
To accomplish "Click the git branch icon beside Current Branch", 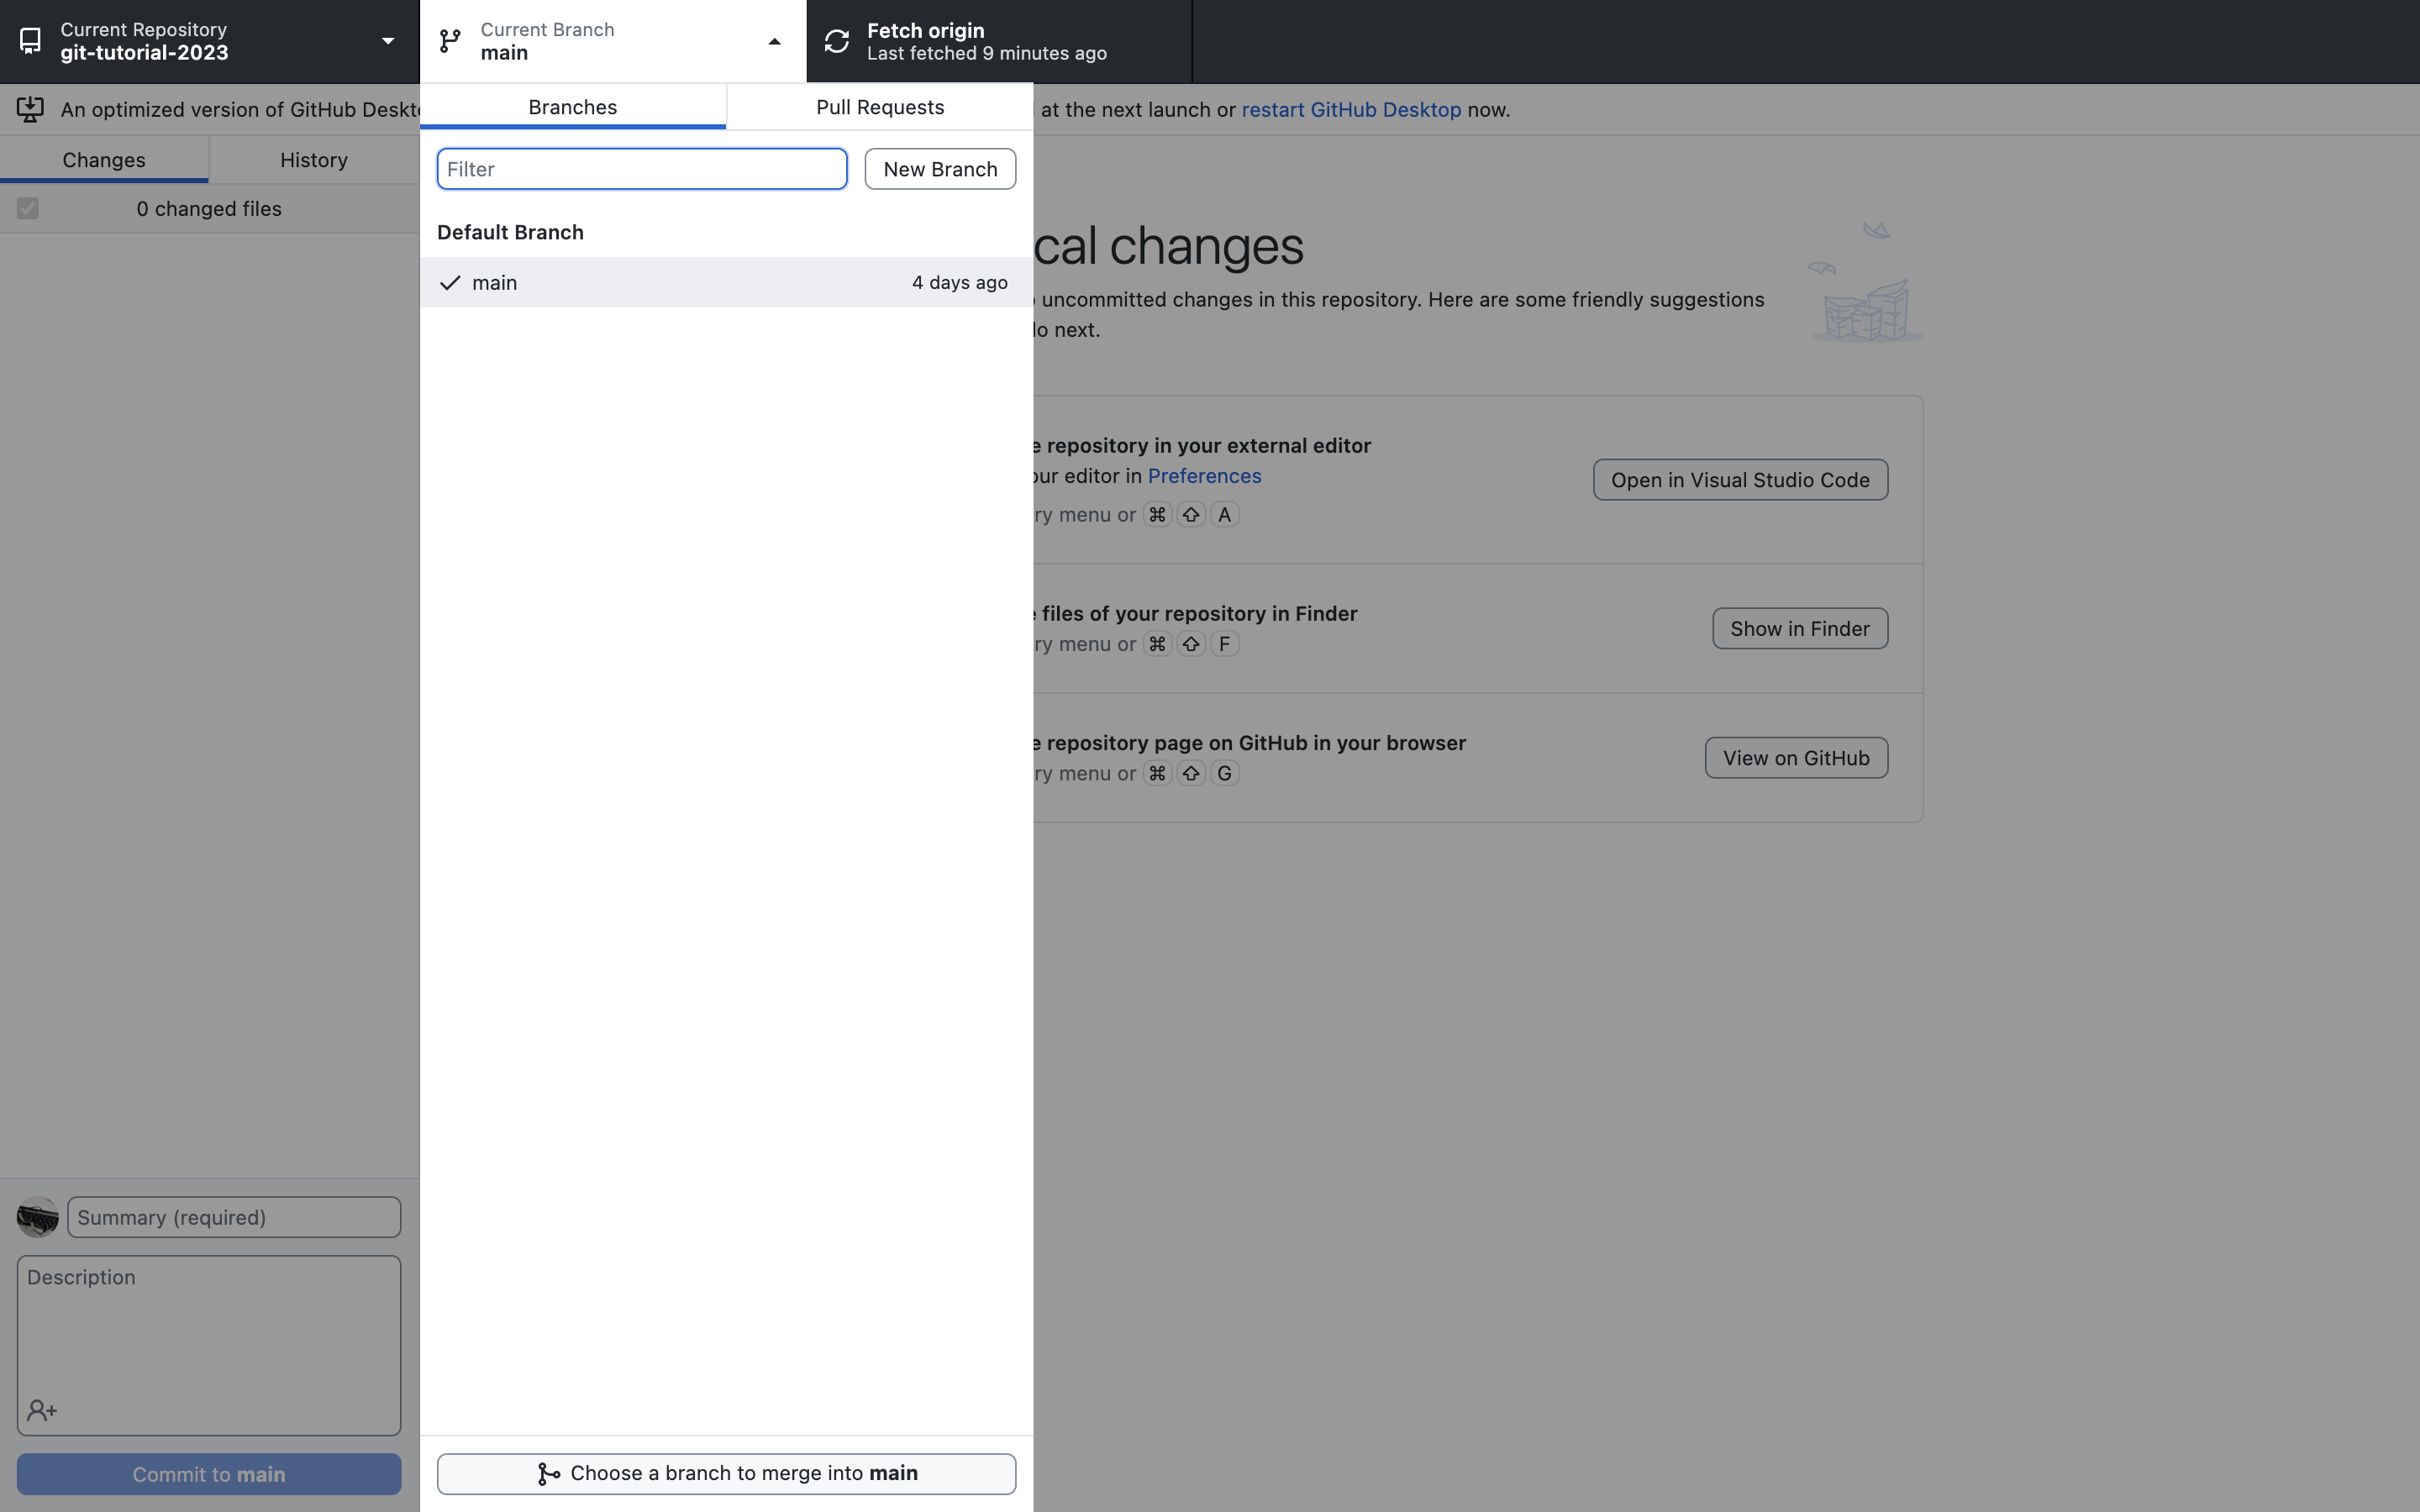I will [450, 41].
